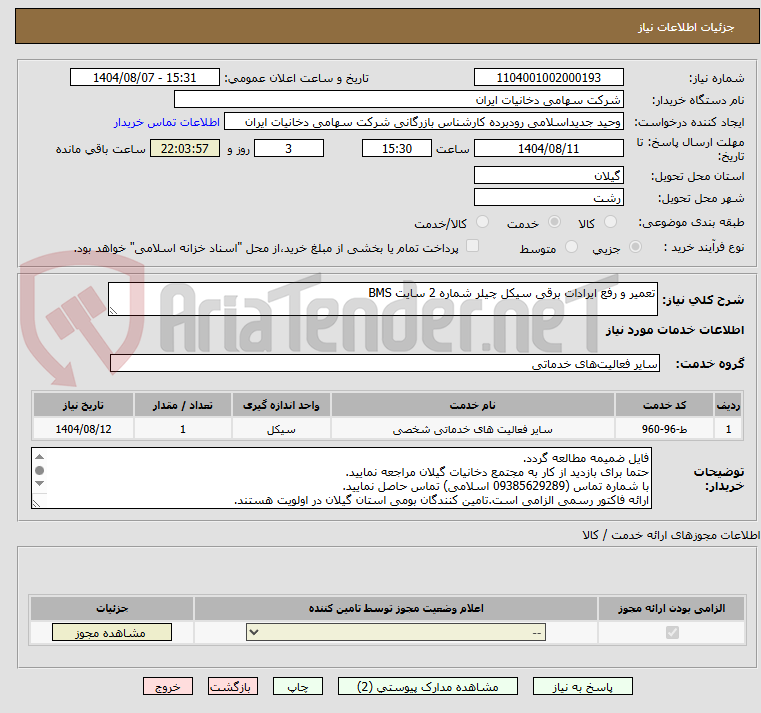Image resolution: width=761 pixels, height=713 pixels.
Task: Click scroll-up arrow in توضیحات خریدار box
Action: [x=40, y=457]
